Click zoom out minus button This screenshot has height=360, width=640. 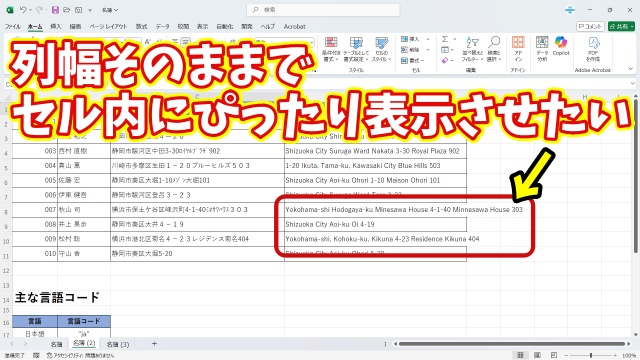point(567,355)
